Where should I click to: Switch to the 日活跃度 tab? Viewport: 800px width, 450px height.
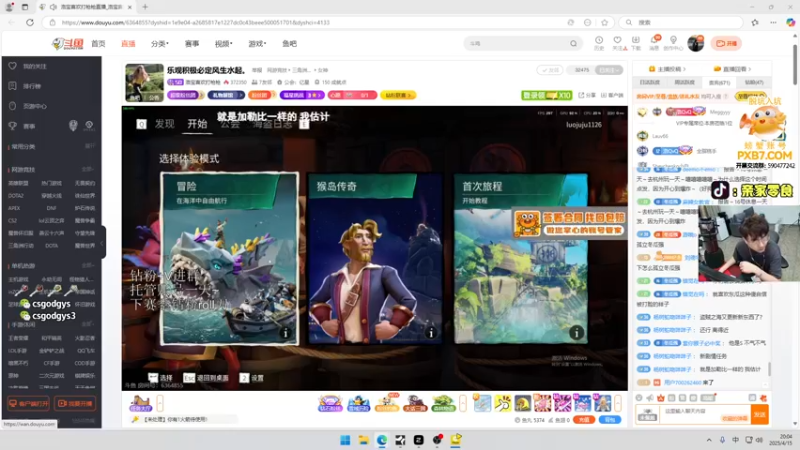point(649,82)
